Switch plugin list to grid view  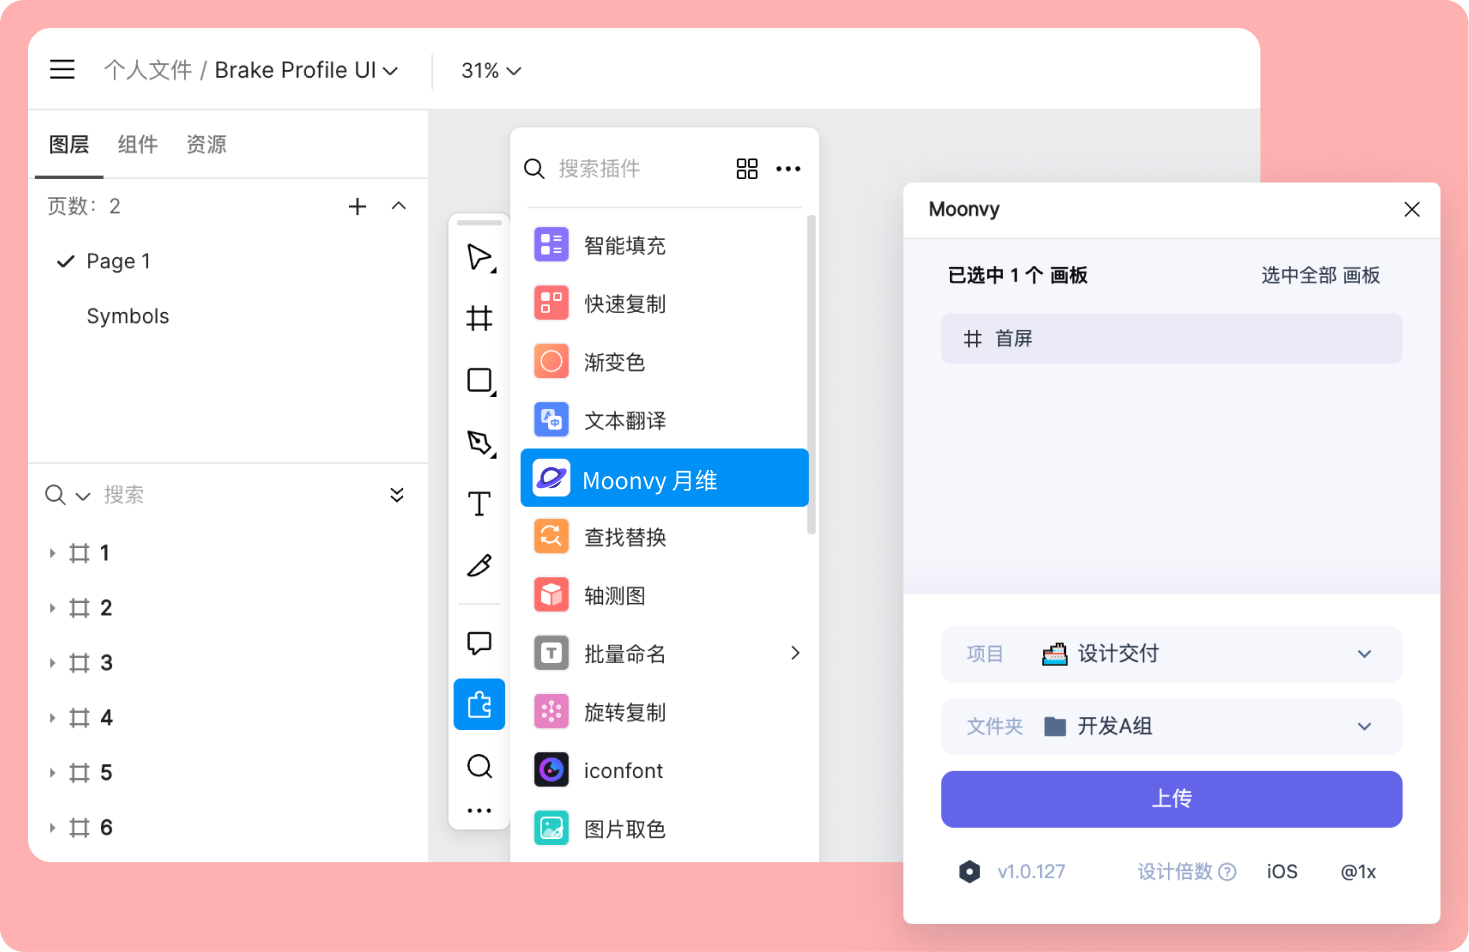pyautogui.click(x=747, y=169)
